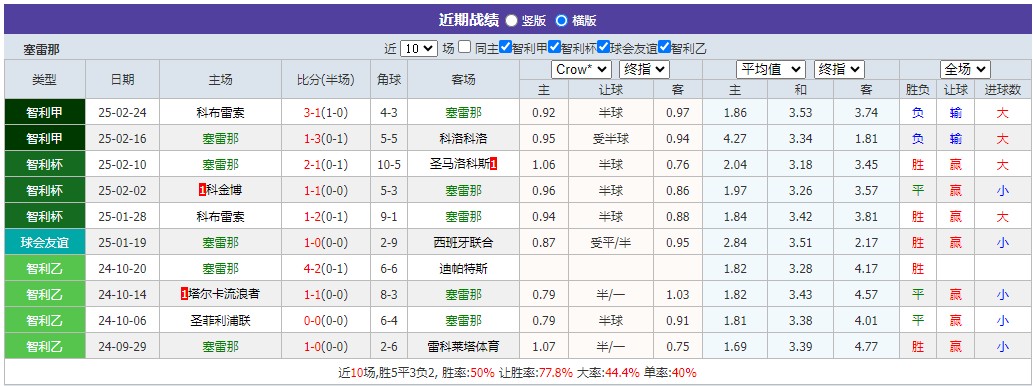The height and width of the screenshot is (386, 1033).
Task: Click the red card badge beside 塔尔卡流浪者
Action: coord(184,294)
